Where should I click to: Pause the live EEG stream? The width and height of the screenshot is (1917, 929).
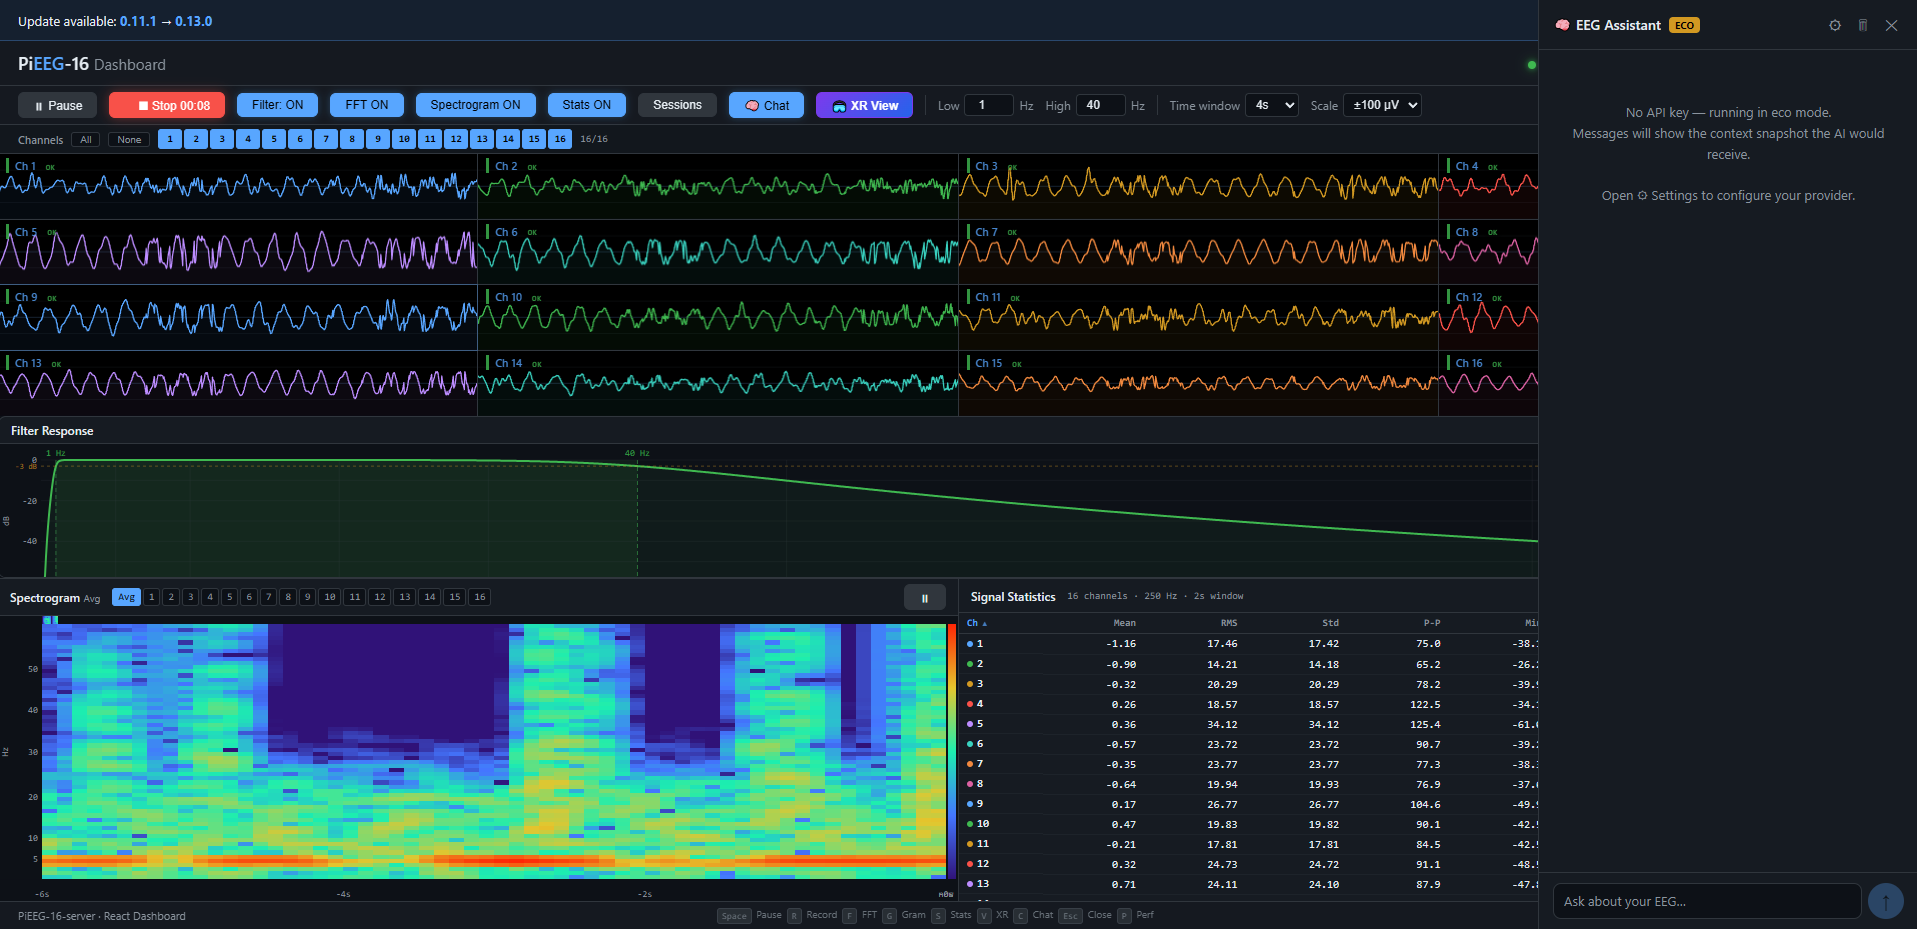(x=58, y=105)
